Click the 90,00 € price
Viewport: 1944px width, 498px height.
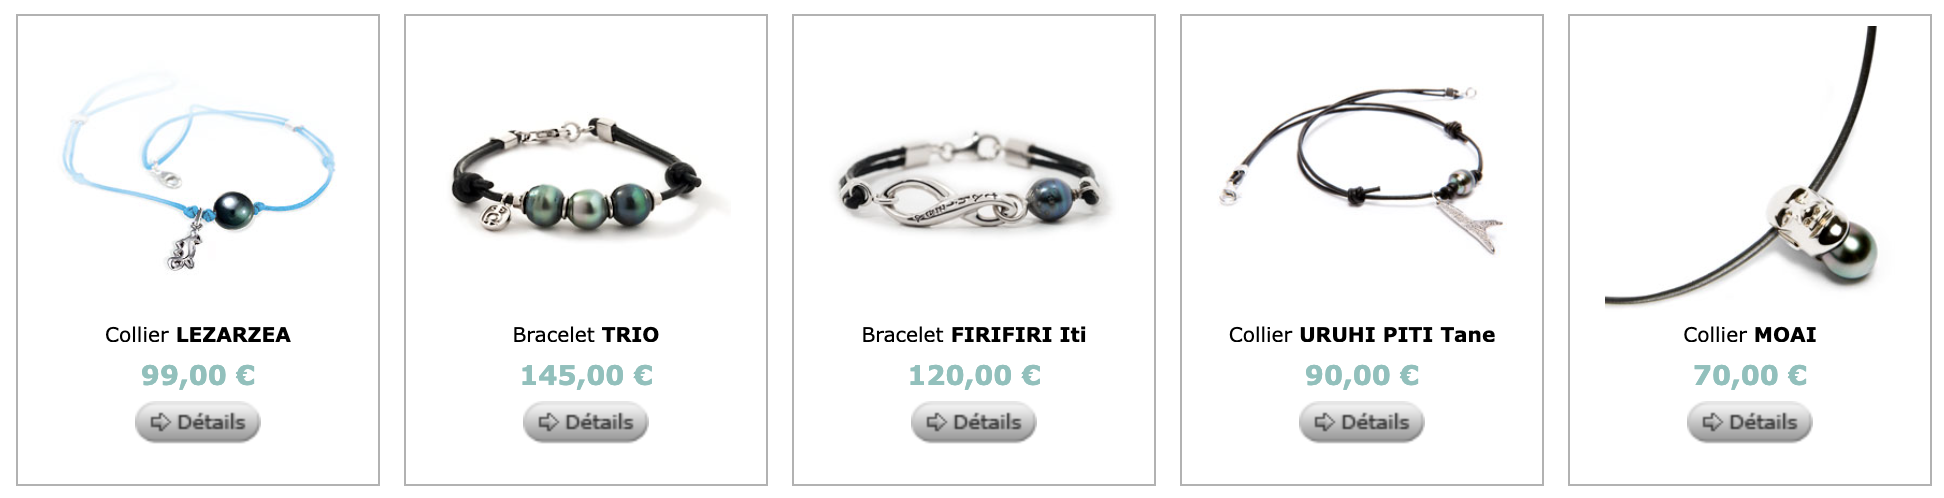pyautogui.click(x=1362, y=375)
